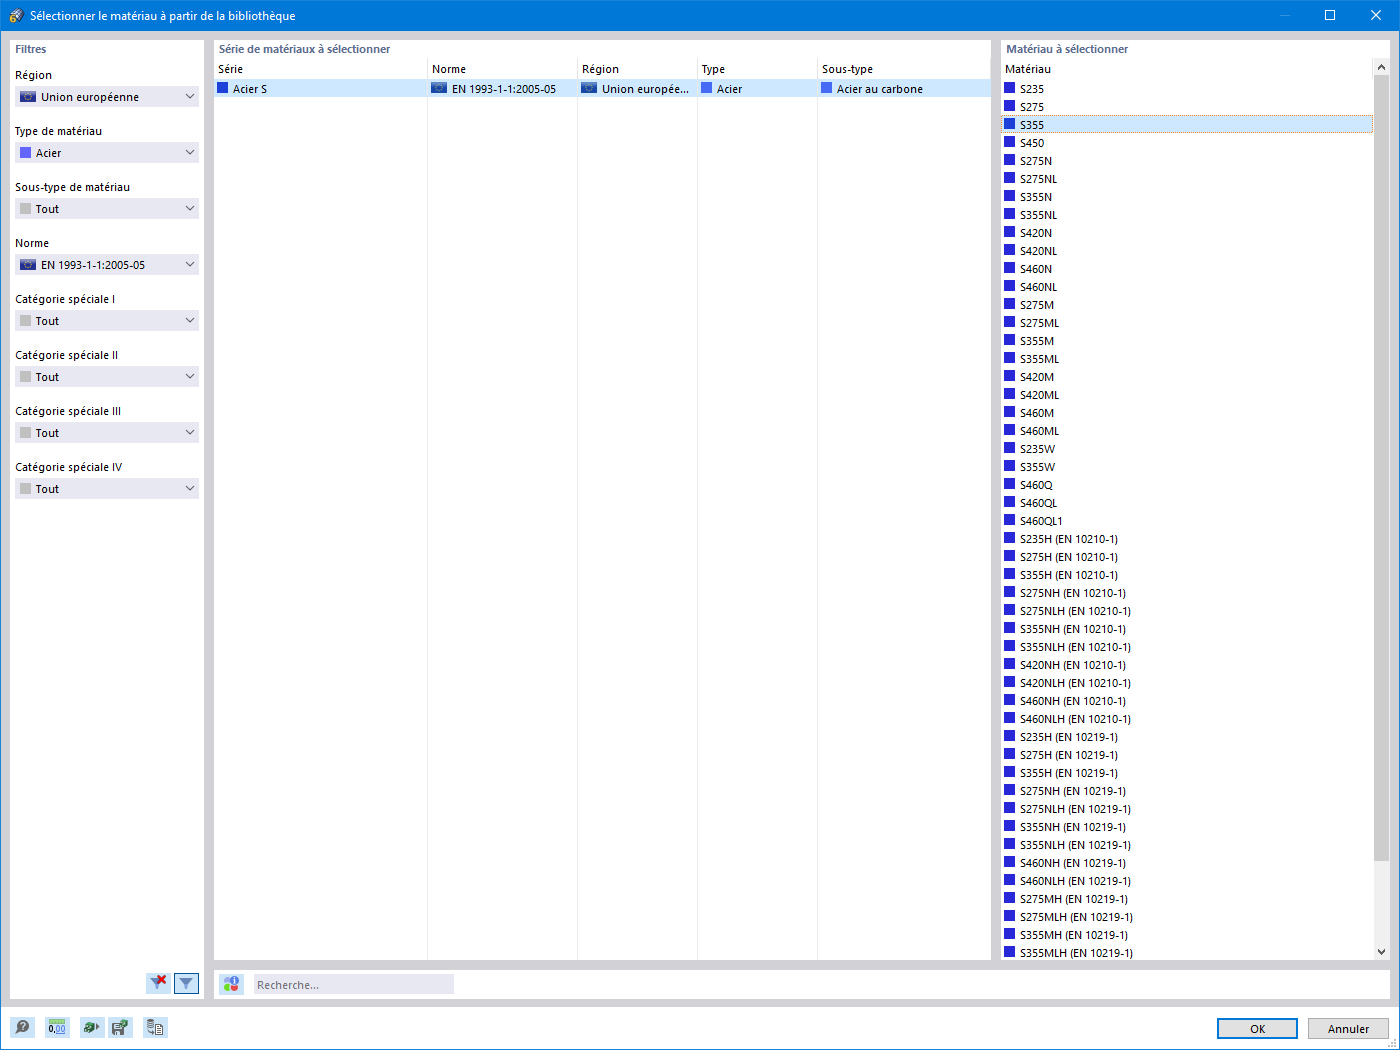This screenshot has height=1050, width=1400.
Task: Click the Norme column header
Action: pos(502,69)
